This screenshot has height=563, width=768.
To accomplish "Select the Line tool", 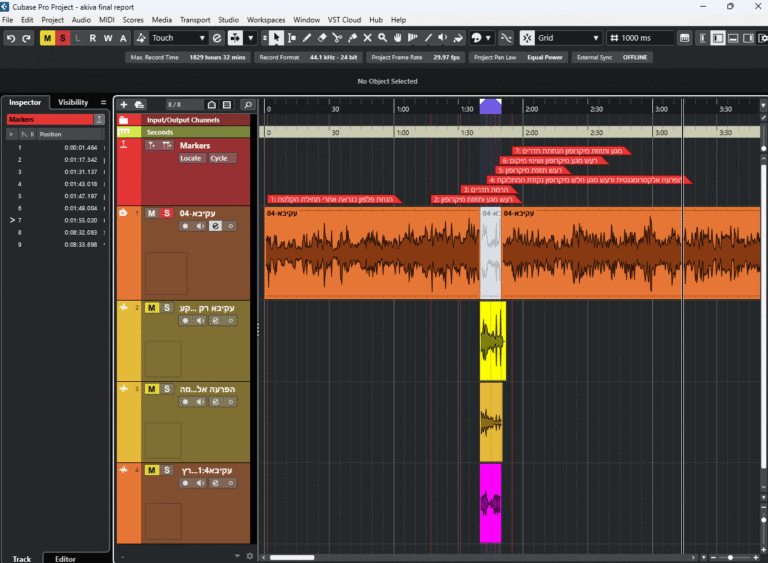I will [x=428, y=38].
